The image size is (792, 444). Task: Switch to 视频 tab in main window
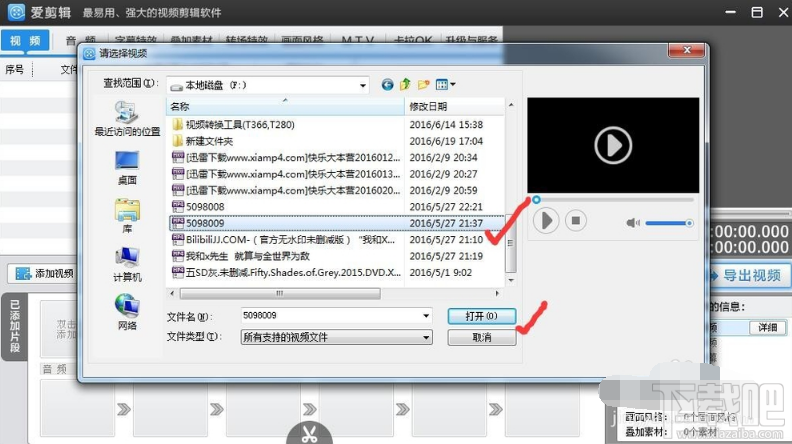coord(25,40)
